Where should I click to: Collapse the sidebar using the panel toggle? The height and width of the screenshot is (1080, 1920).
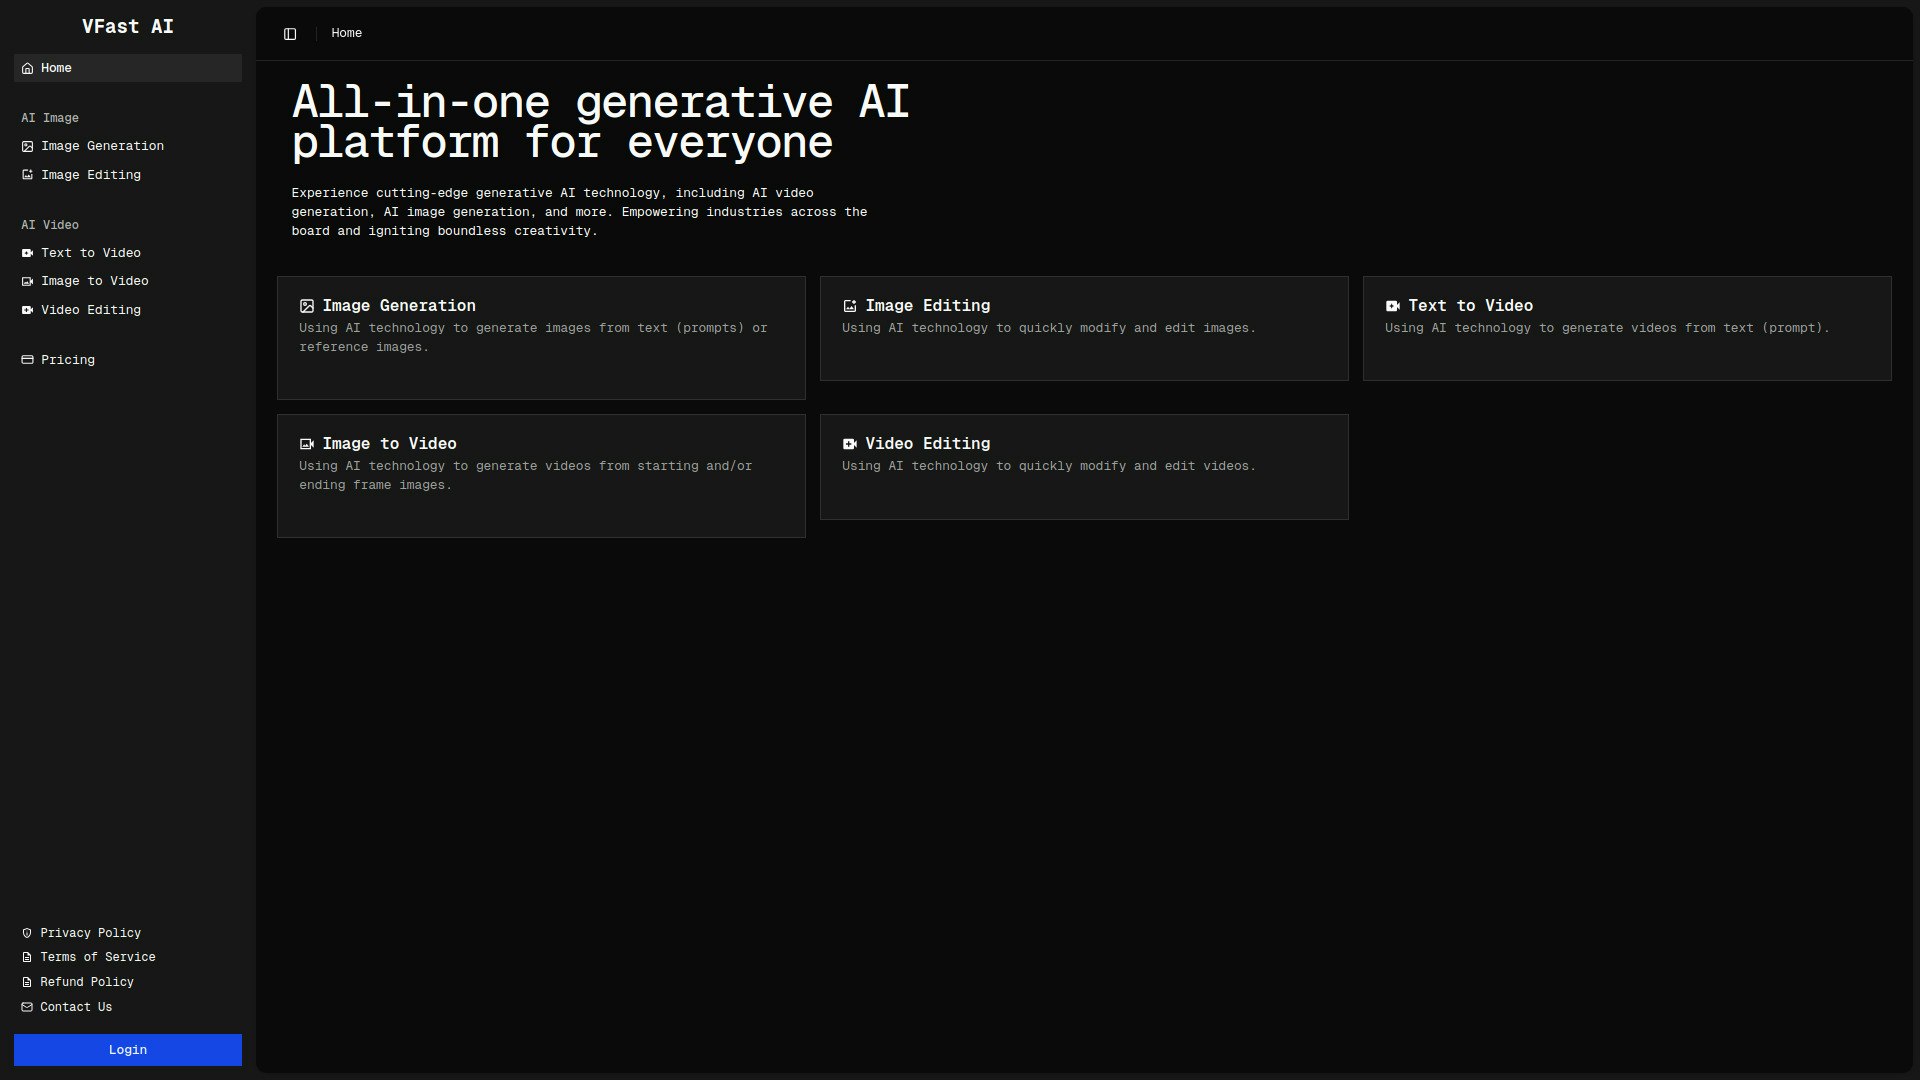tap(291, 33)
